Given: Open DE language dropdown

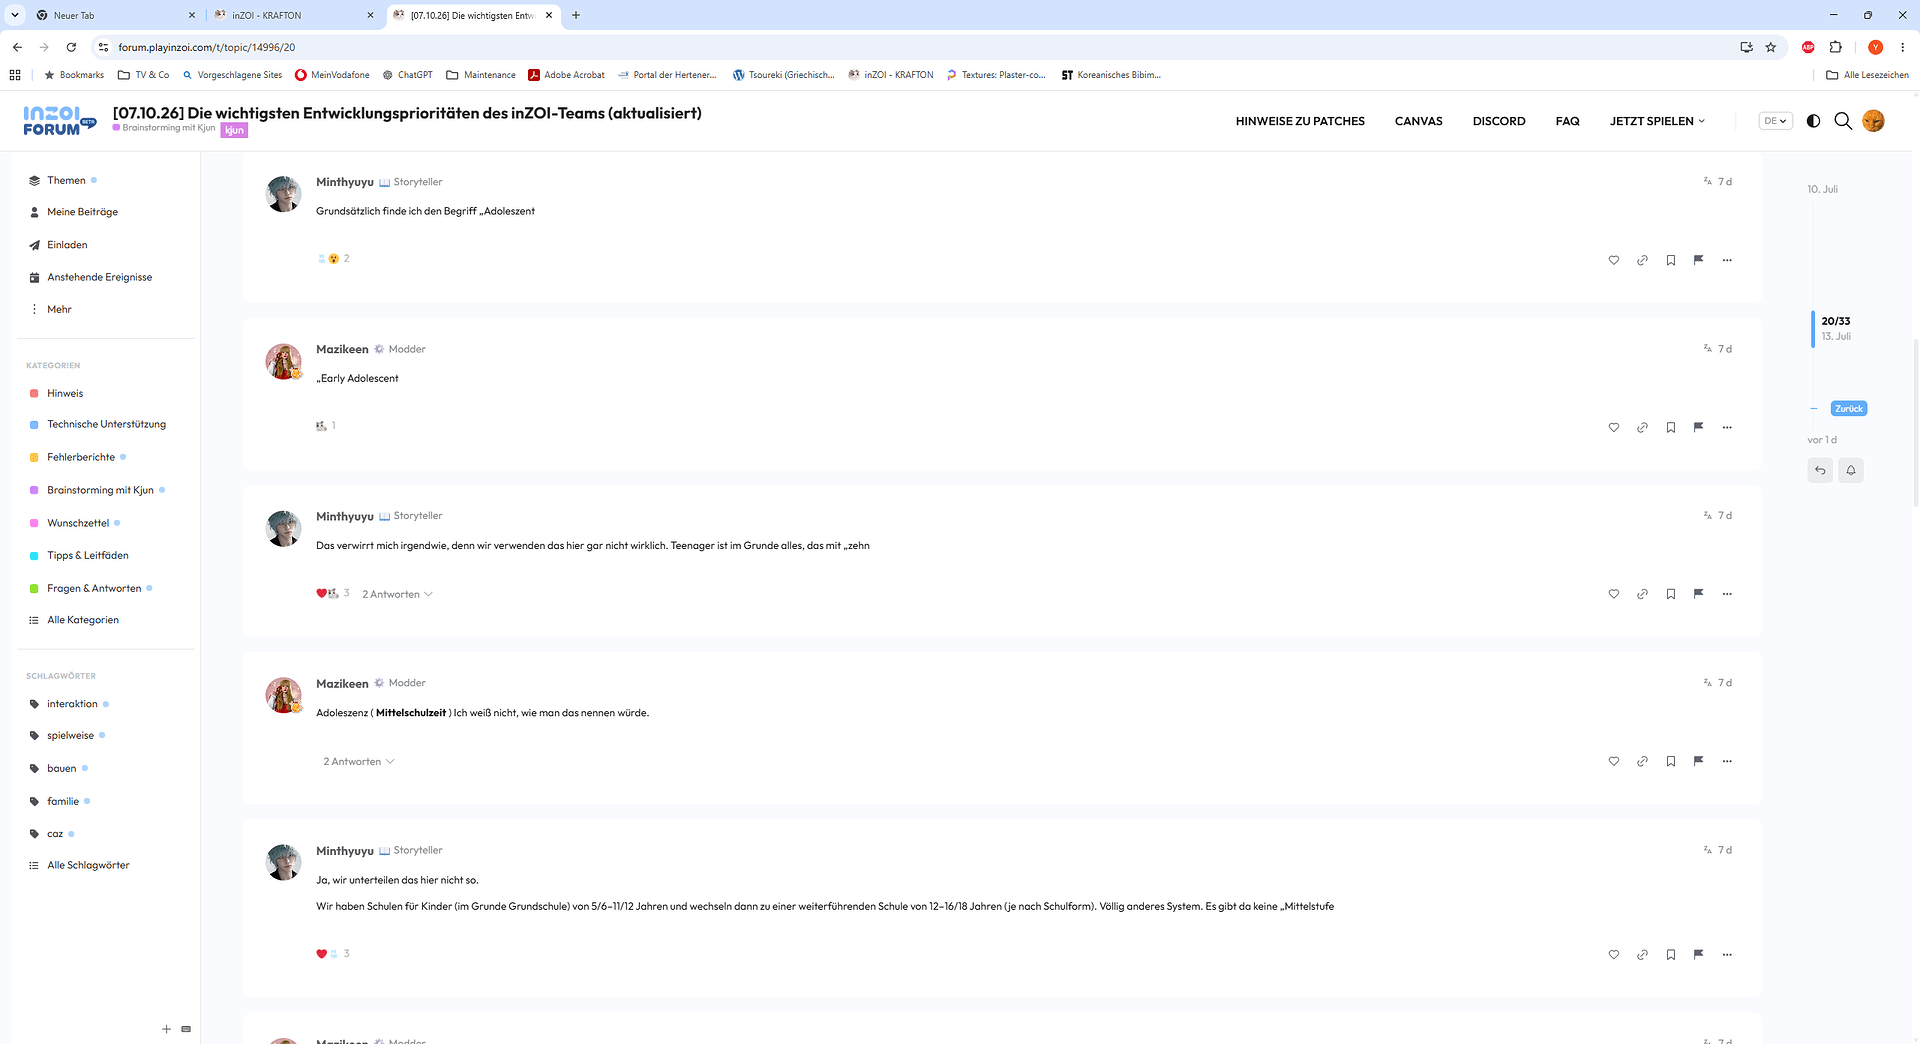Looking at the screenshot, I should [x=1775, y=121].
